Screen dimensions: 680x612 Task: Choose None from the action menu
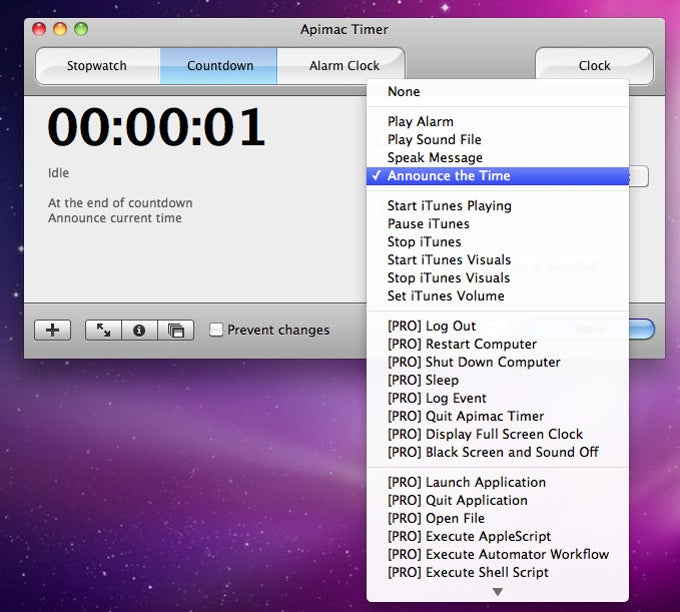tap(497, 92)
